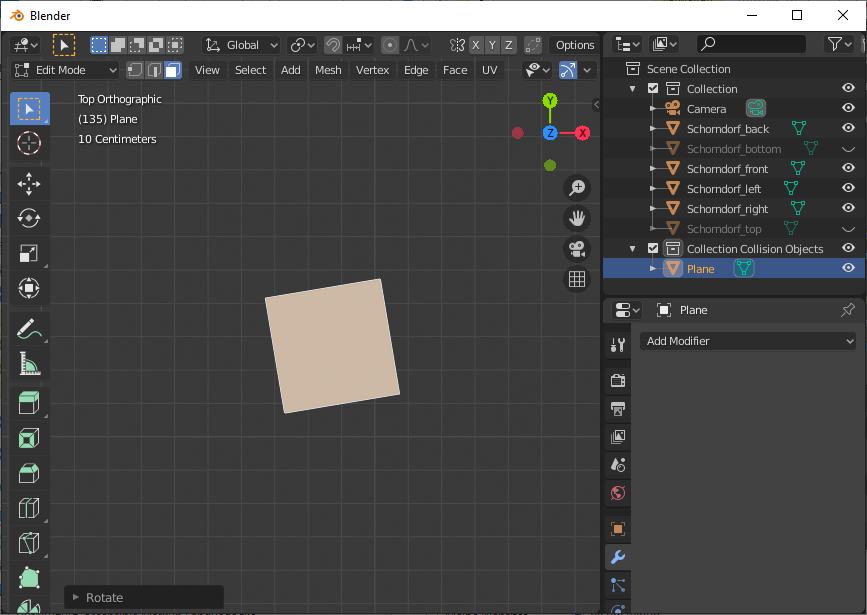Open Object properties tab
The image size is (867, 615).
click(618, 529)
